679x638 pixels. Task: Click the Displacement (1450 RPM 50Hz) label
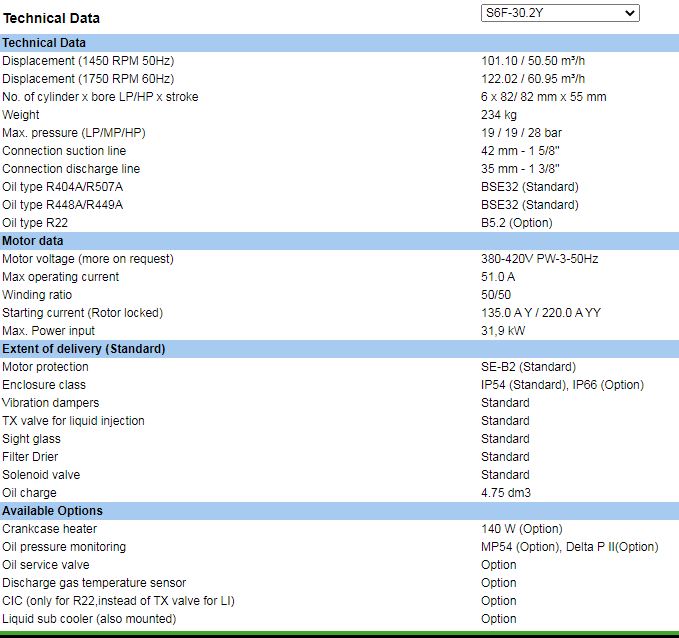[x=87, y=61]
